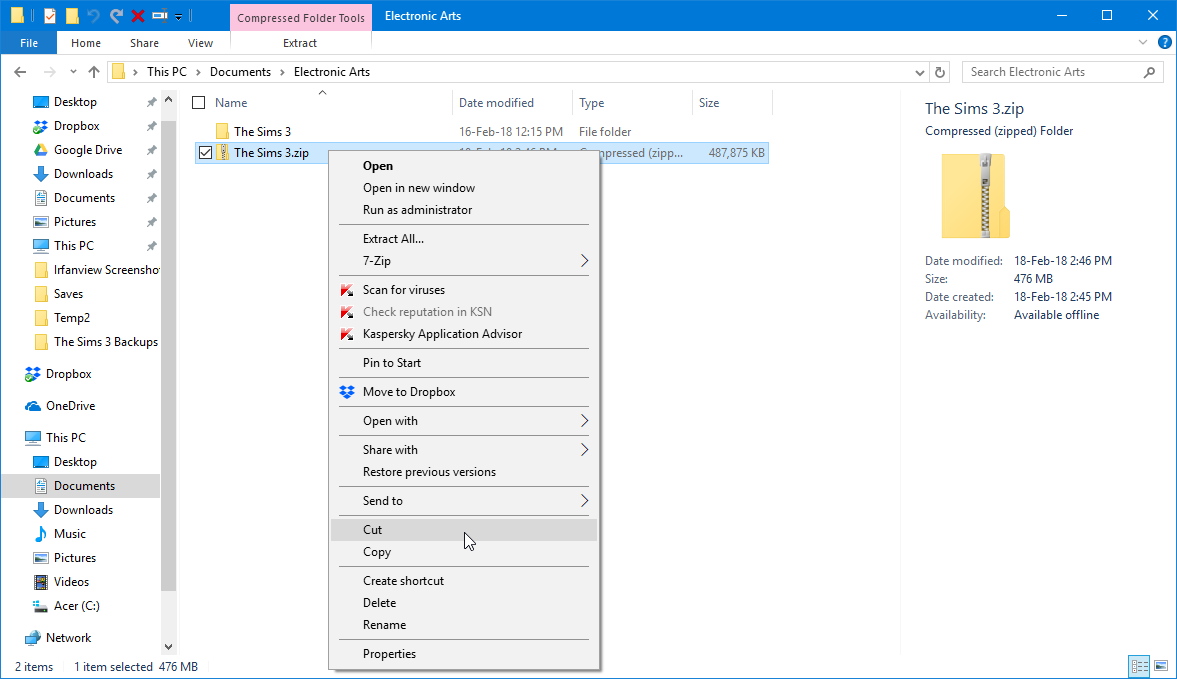Click the search magnifier icon
This screenshot has width=1177, height=679.
1149,72
